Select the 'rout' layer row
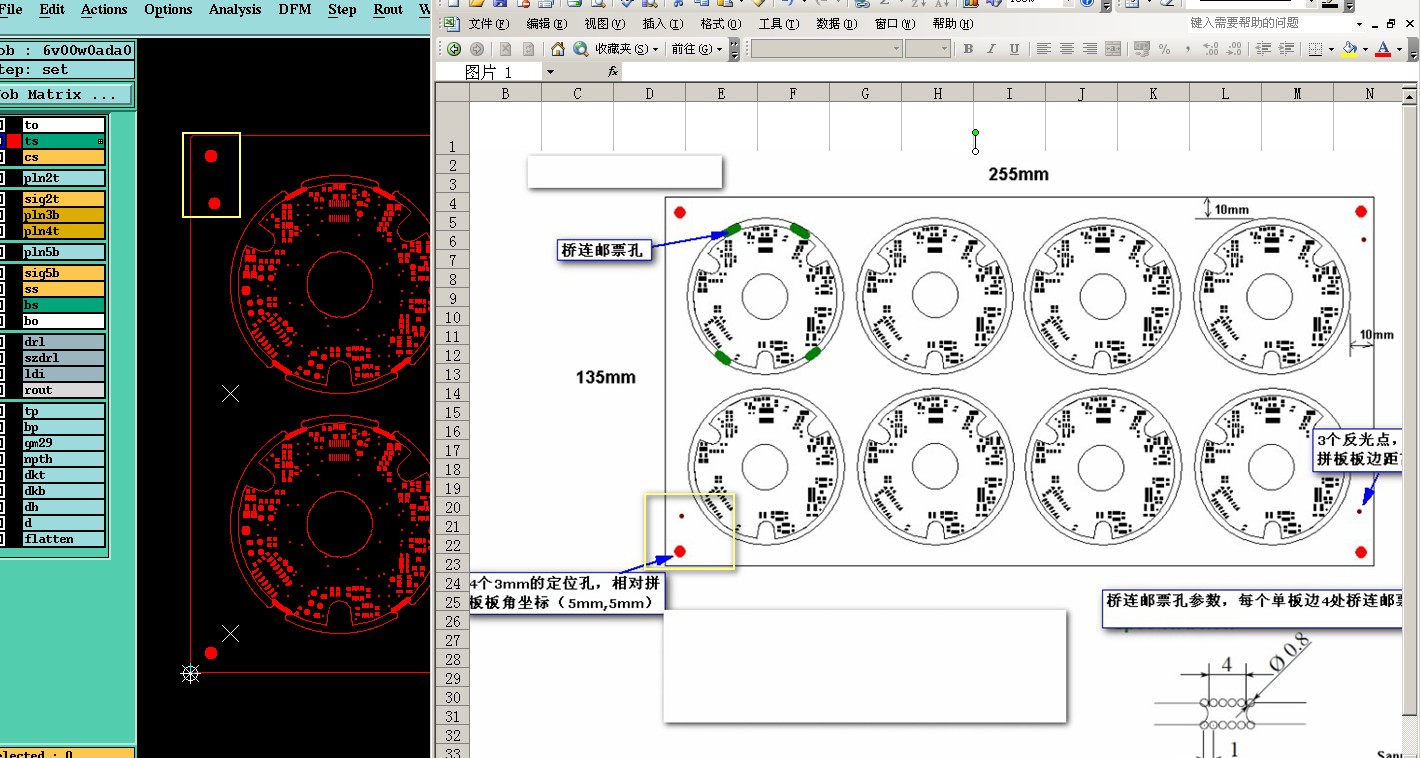 [x=64, y=390]
